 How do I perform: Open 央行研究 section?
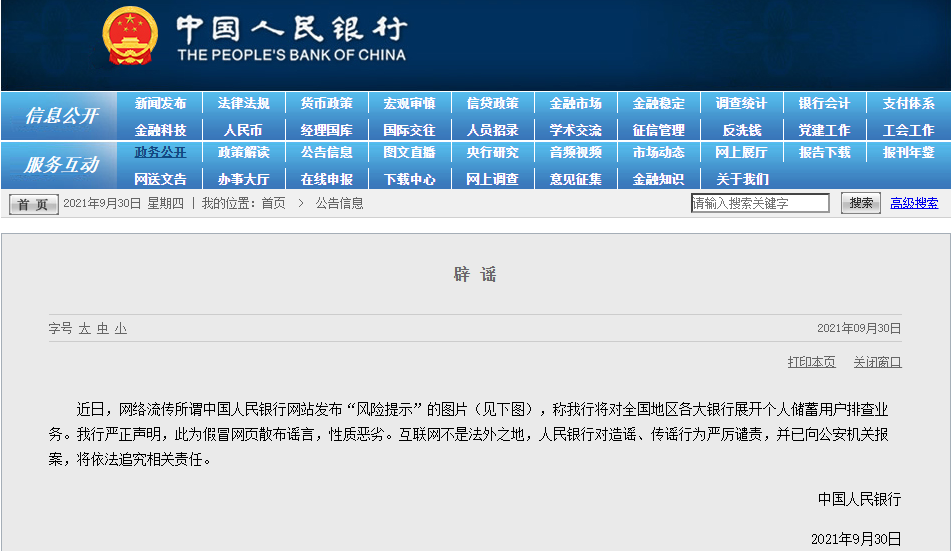(x=492, y=152)
